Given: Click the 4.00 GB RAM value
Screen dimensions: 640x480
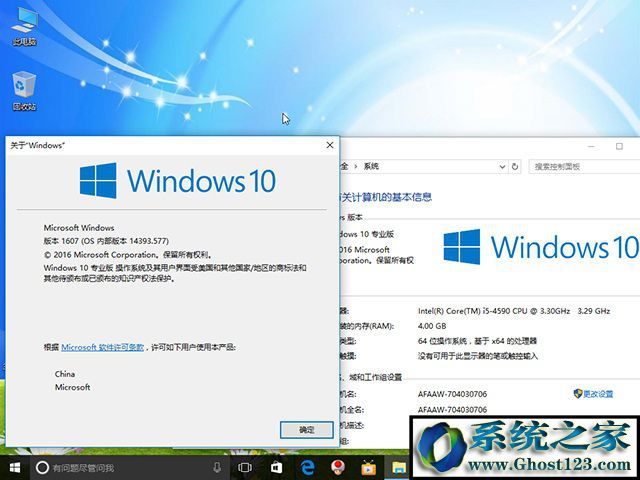Looking at the screenshot, I should click(432, 326).
